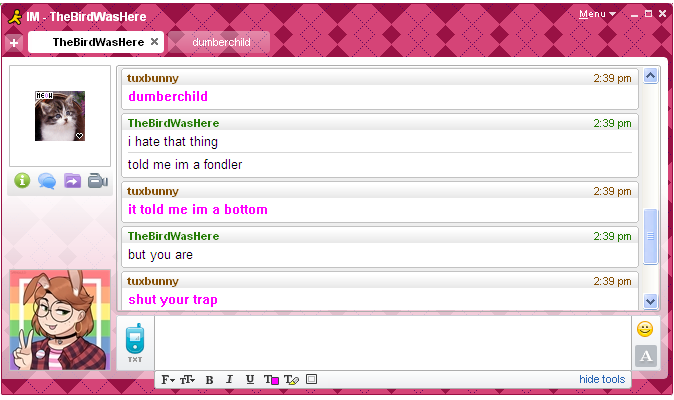Open the font face dropdown
674x400 pixels.
(168, 380)
